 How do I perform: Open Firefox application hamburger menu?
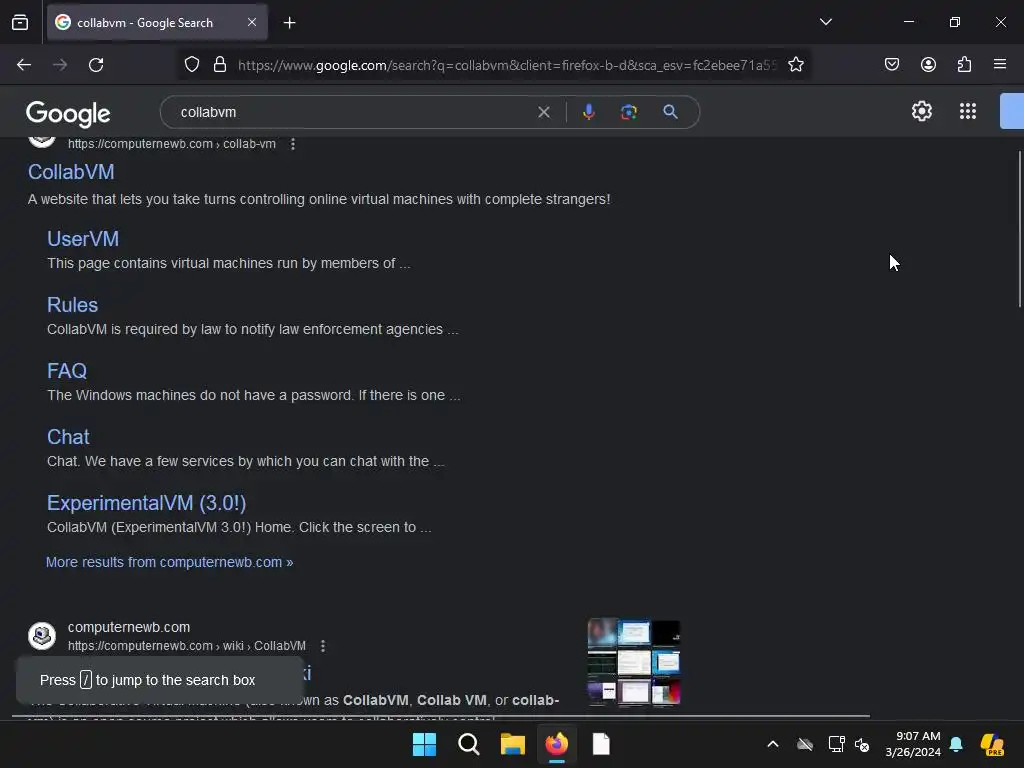pyautogui.click(x=1000, y=64)
